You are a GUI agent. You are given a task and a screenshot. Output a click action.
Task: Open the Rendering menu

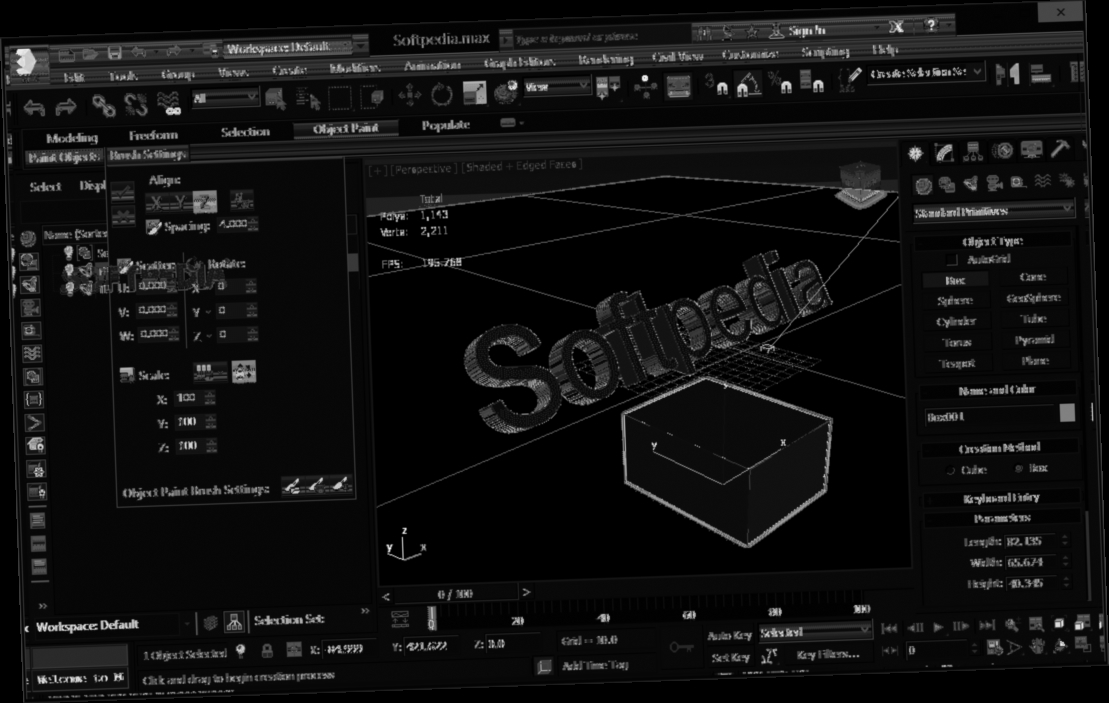[x=605, y=59]
